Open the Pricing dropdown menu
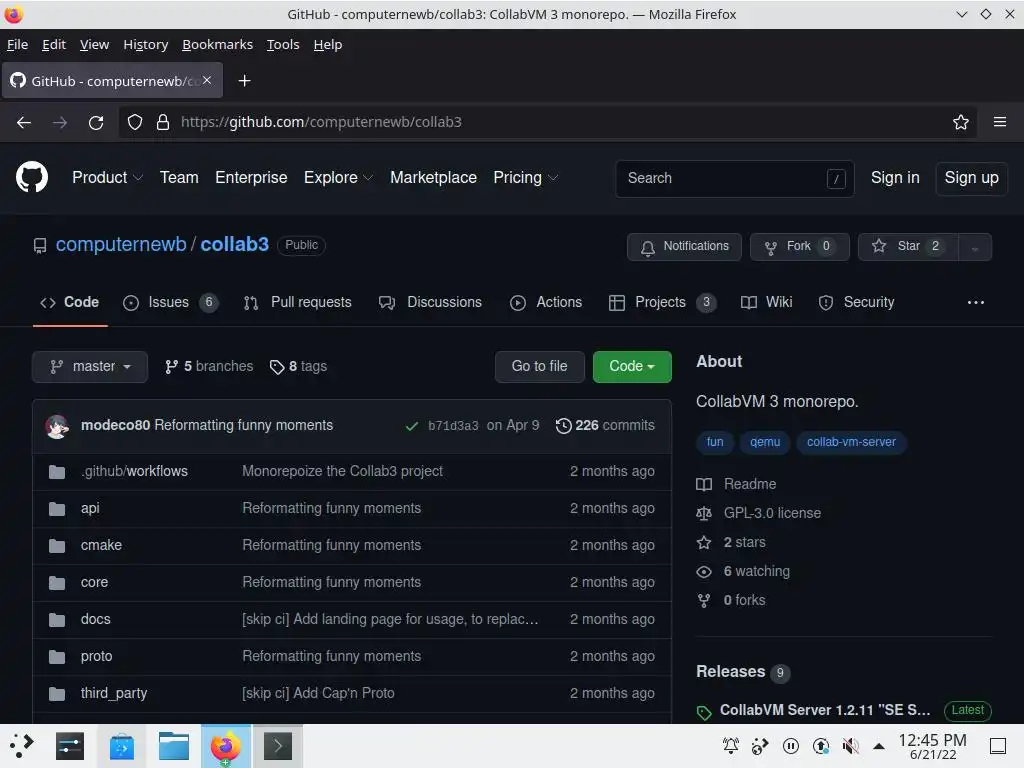 pos(525,178)
